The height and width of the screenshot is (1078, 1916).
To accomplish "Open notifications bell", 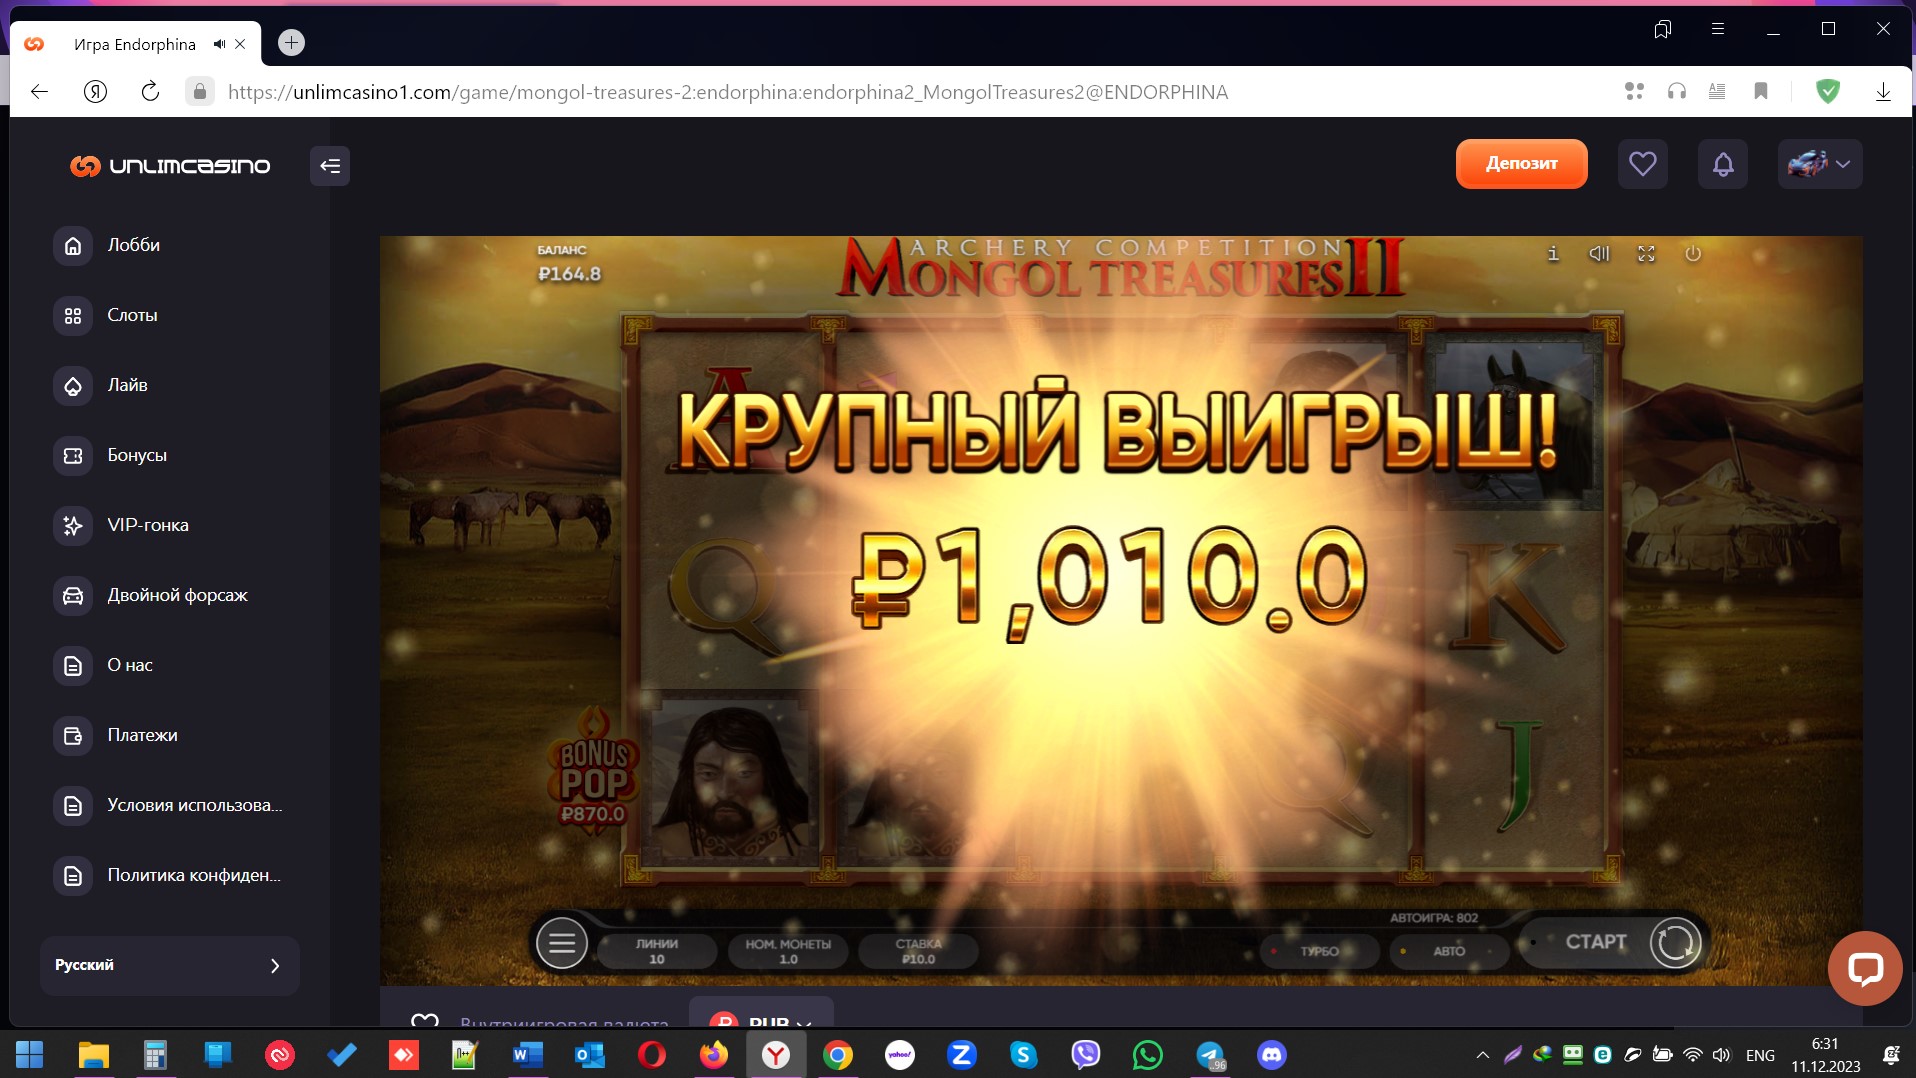I will pyautogui.click(x=1722, y=164).
